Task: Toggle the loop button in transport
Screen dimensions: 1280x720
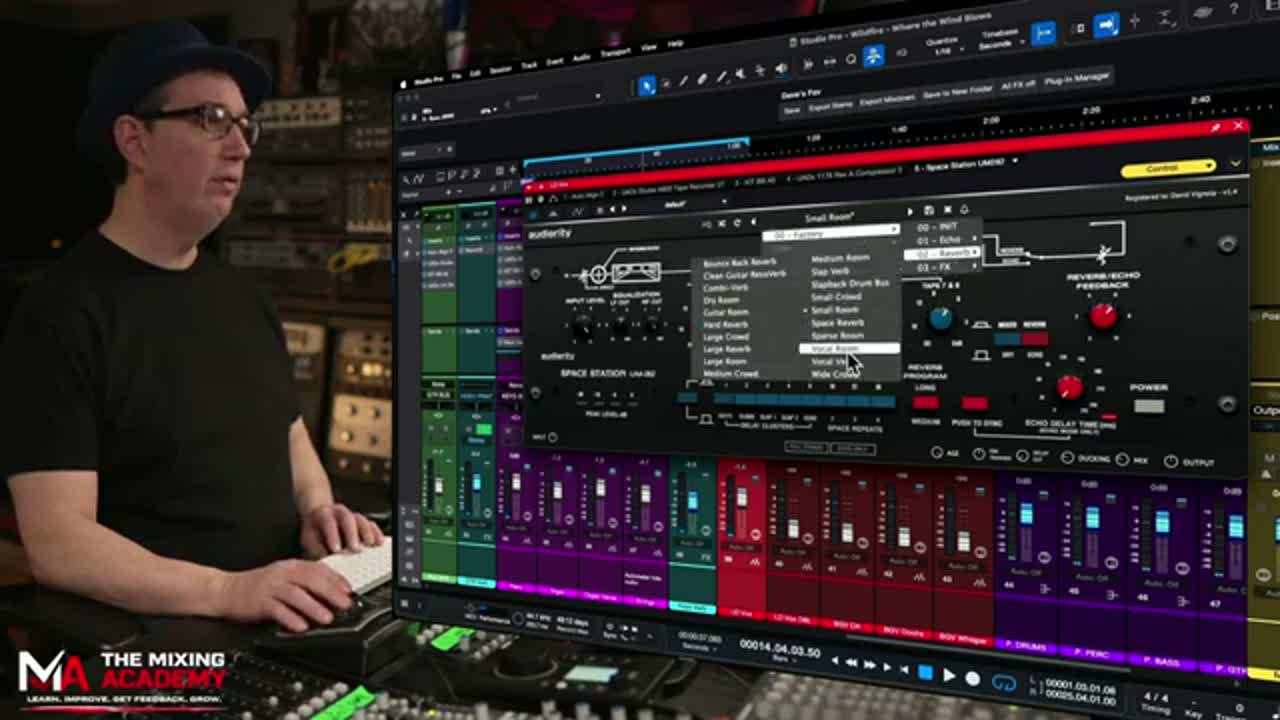Action: [1005, 683]
